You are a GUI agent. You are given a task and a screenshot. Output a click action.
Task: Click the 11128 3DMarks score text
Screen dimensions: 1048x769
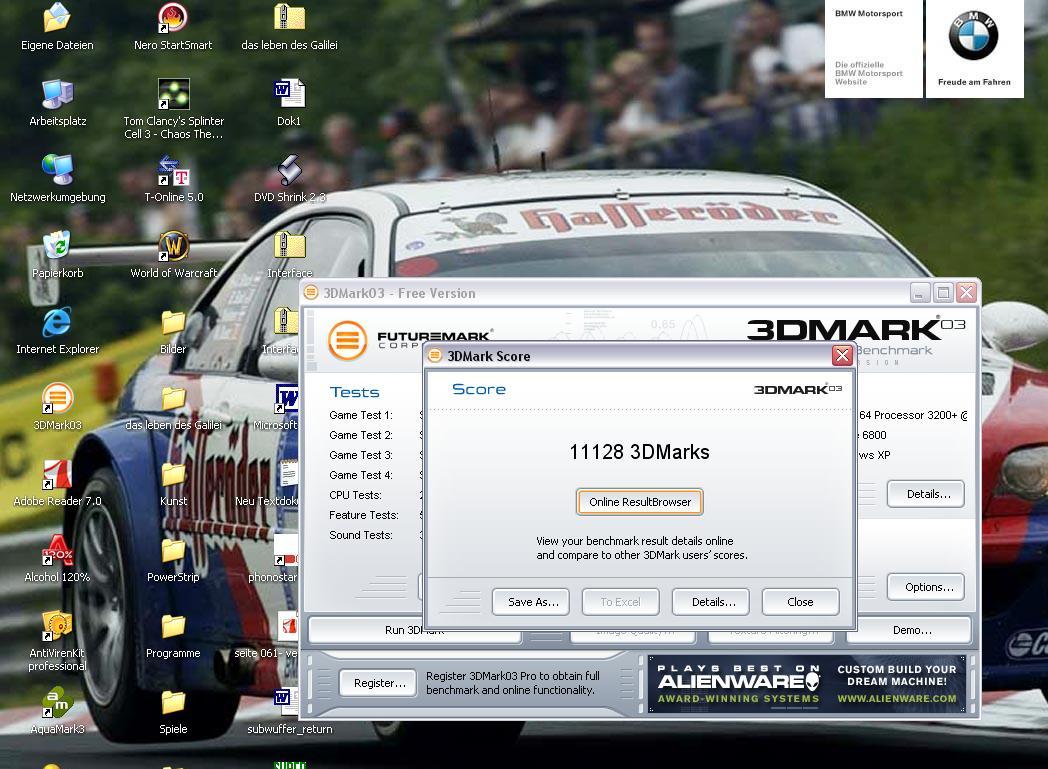[x=640, y=452]
